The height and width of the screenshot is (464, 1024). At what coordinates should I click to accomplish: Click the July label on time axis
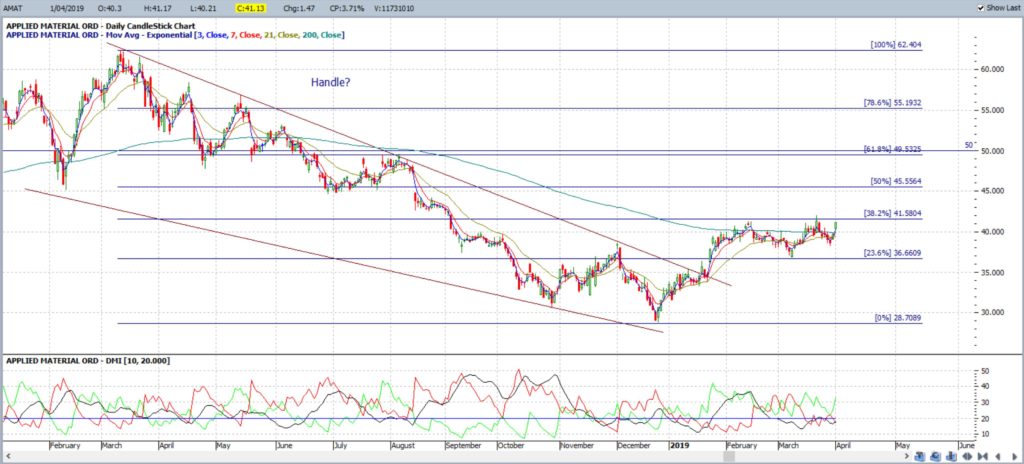(341, 445)
